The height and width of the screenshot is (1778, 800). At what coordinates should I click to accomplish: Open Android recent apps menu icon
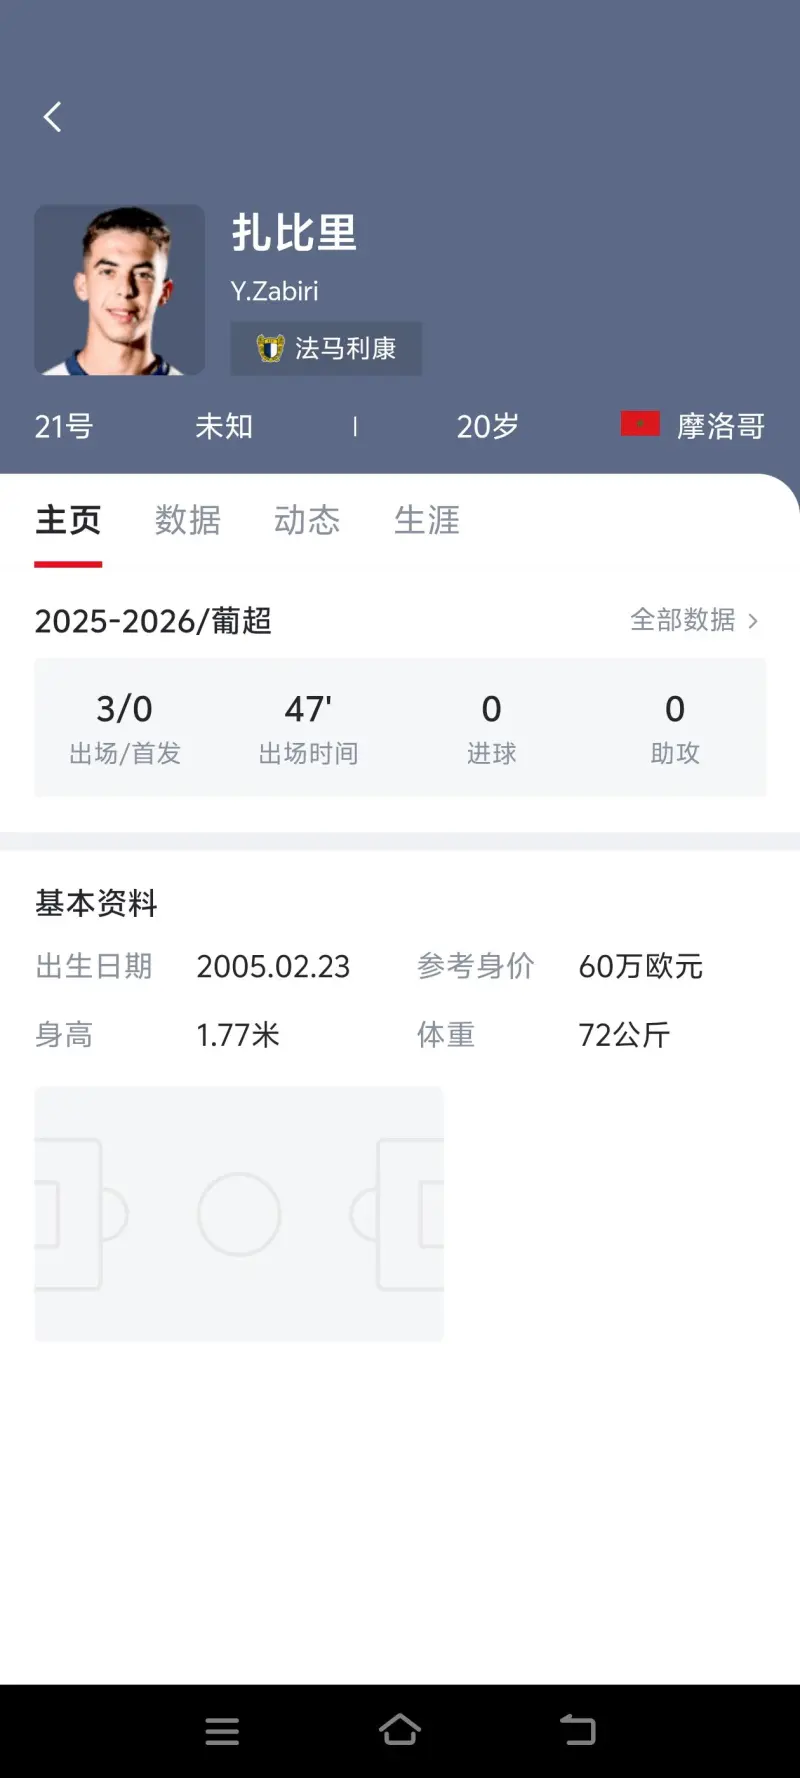pyautogui.click(x=222, y=1731)
